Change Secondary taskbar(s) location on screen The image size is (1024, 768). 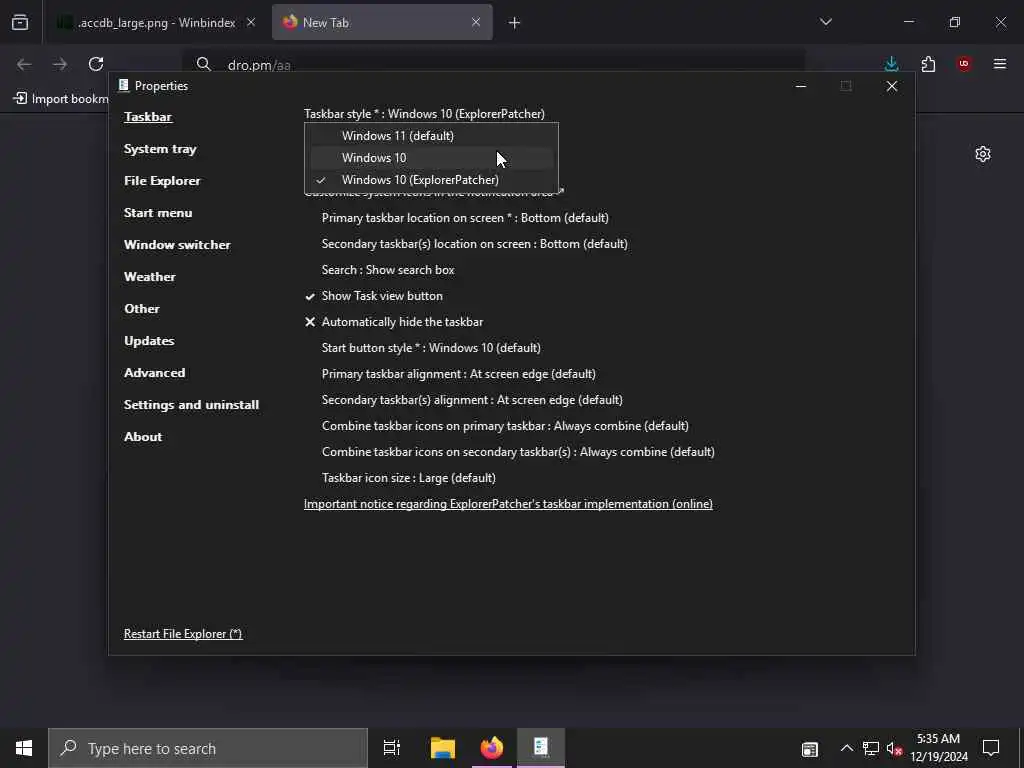click(475, 244)
